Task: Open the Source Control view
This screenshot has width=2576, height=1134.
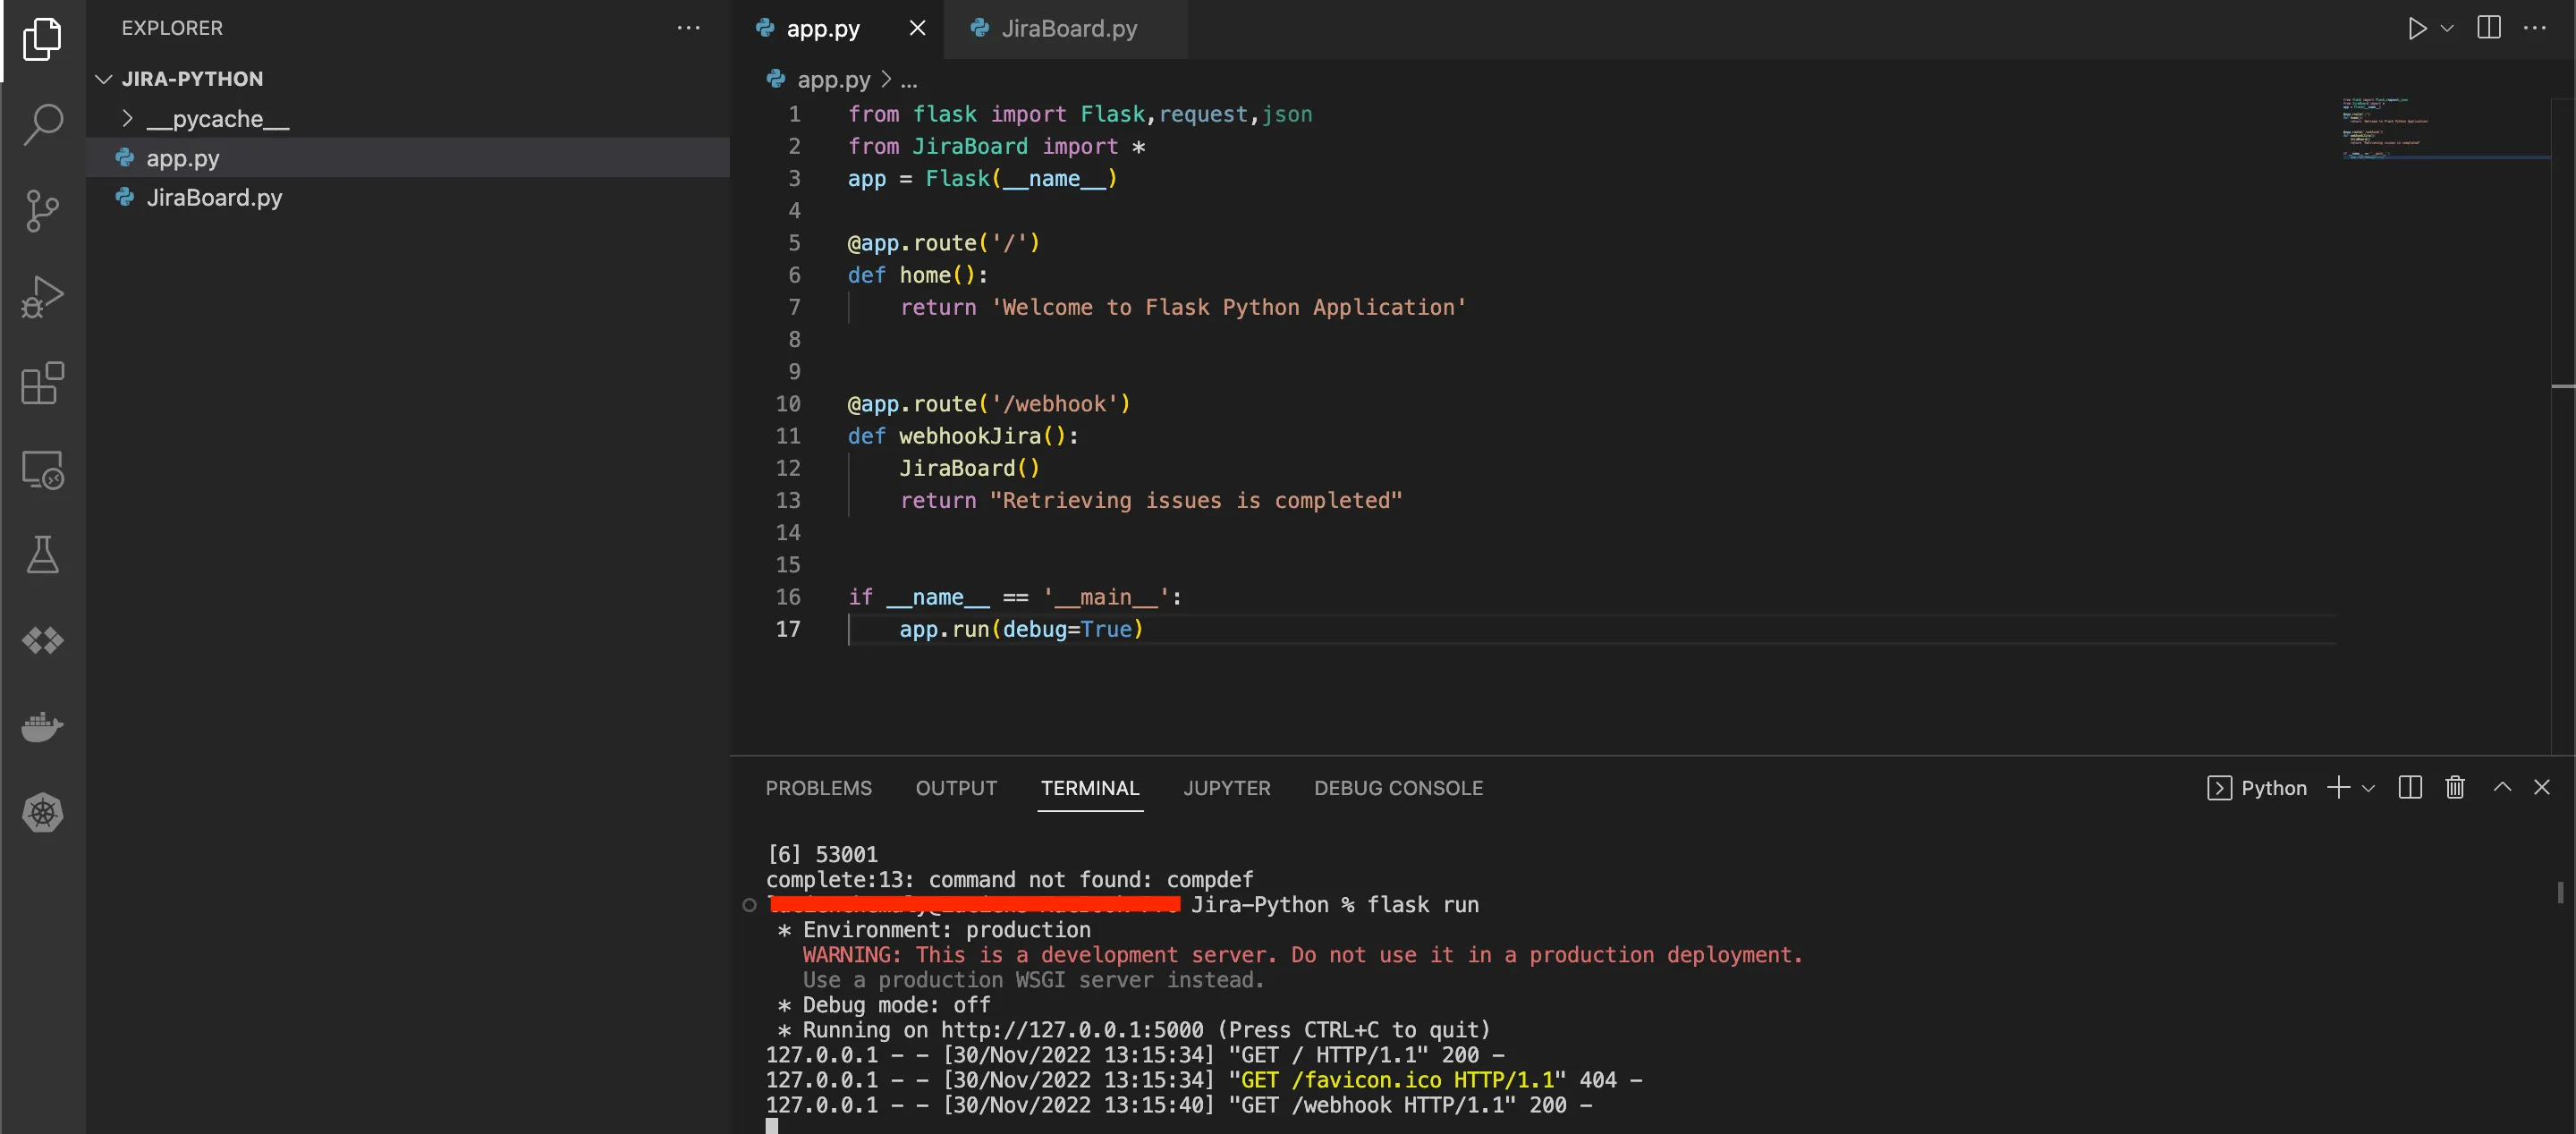Action: click(42, 211)
